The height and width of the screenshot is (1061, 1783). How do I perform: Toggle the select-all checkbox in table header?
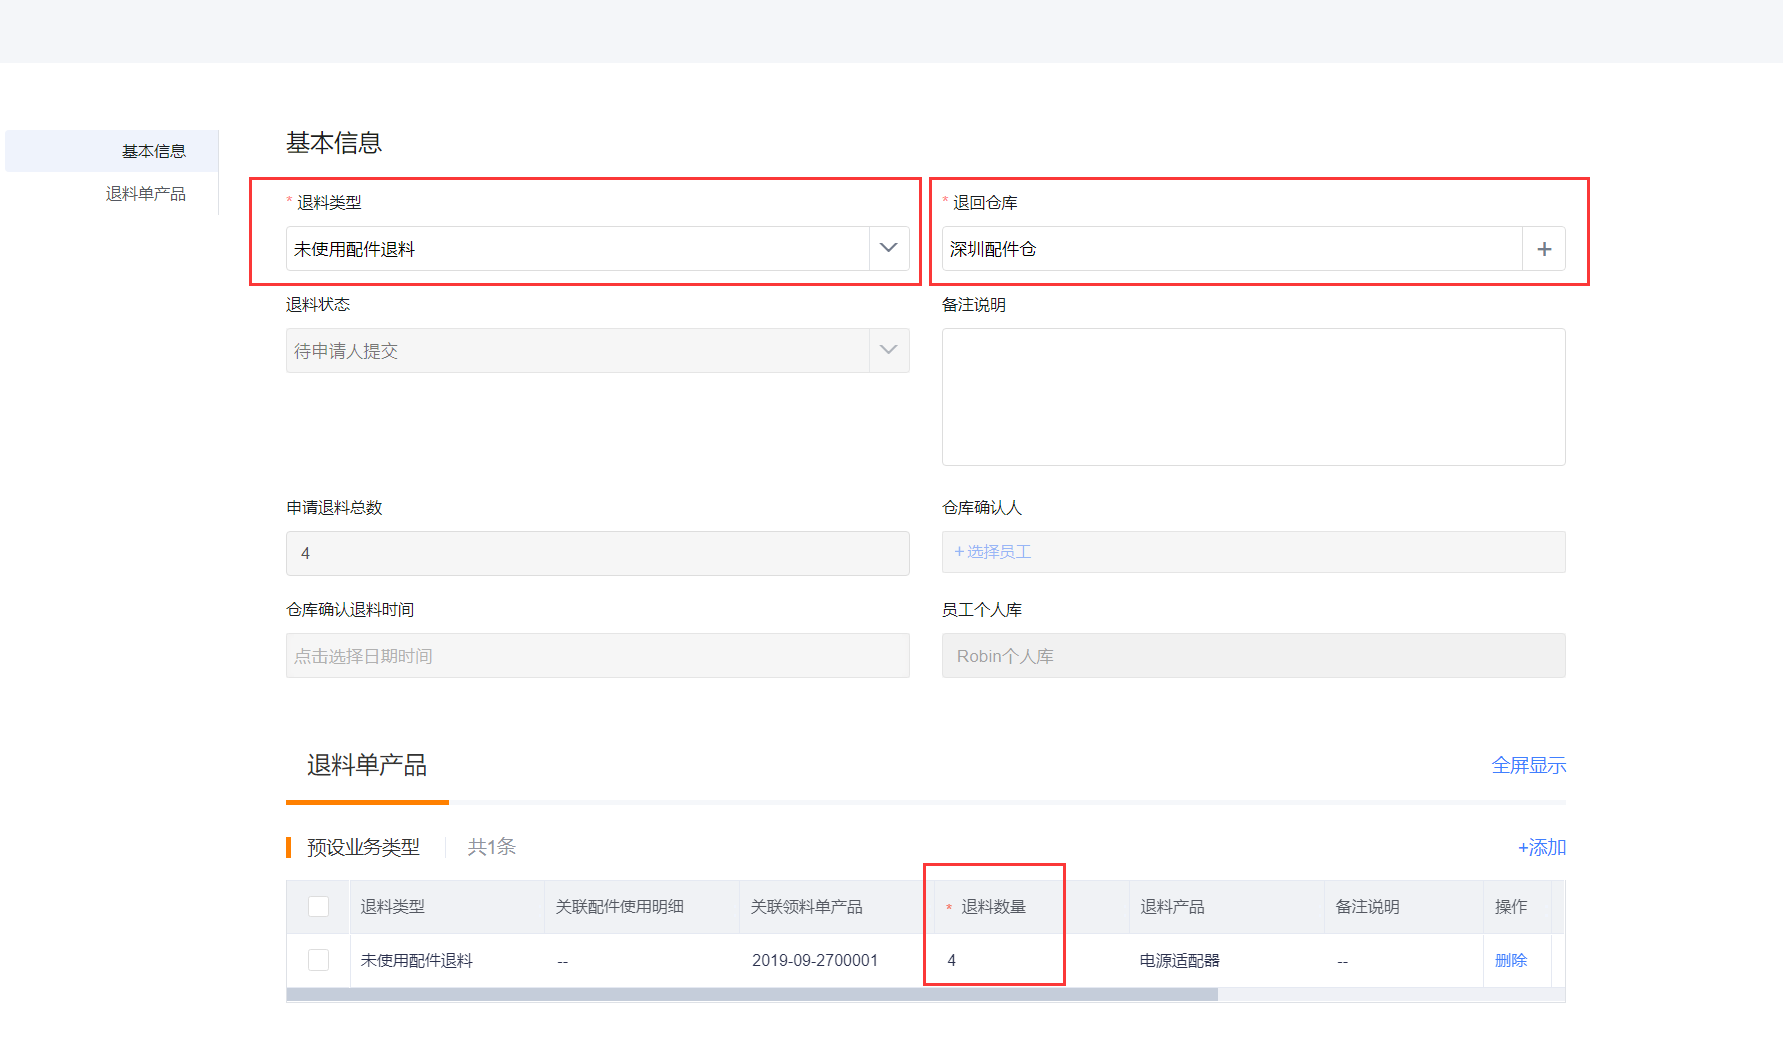pos(318,907)
